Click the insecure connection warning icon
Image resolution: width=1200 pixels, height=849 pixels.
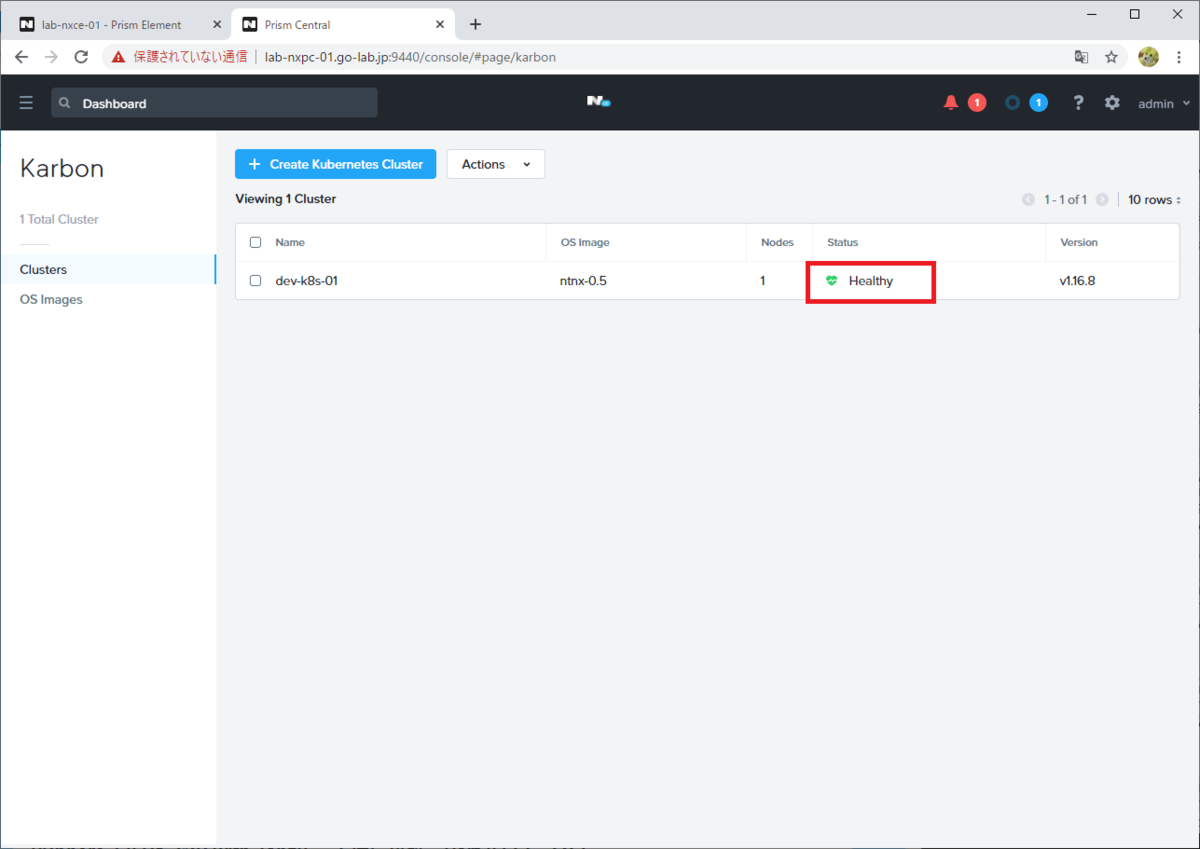tap(118, 57)
